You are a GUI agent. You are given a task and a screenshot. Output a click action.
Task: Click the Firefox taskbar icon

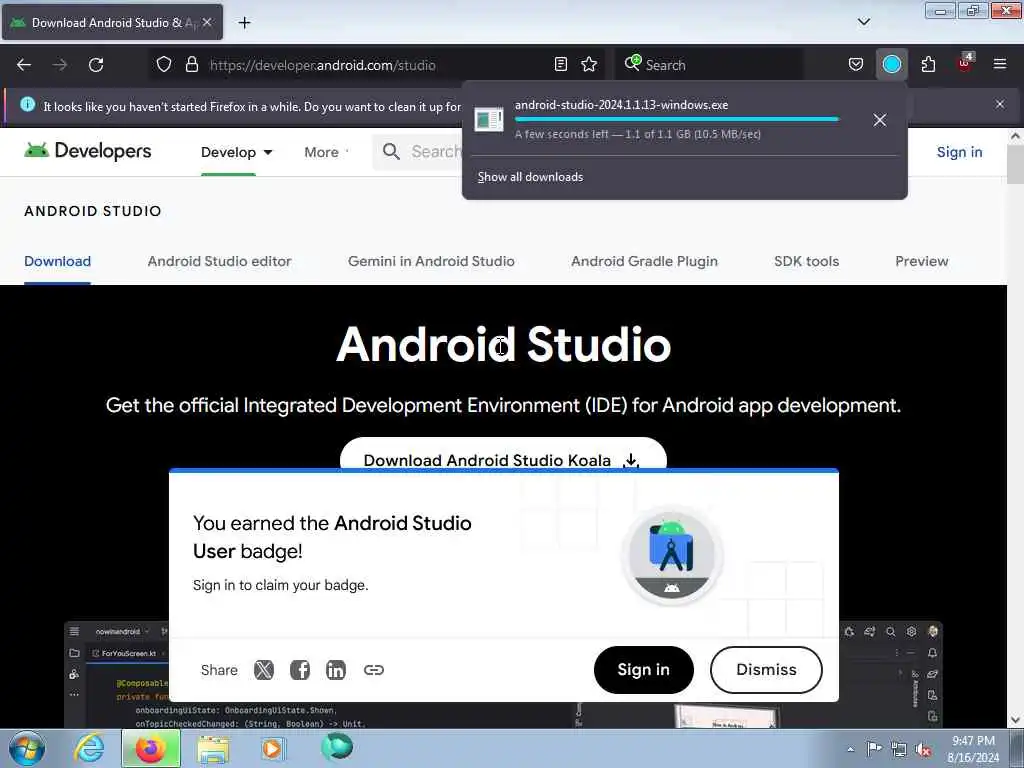151,748
